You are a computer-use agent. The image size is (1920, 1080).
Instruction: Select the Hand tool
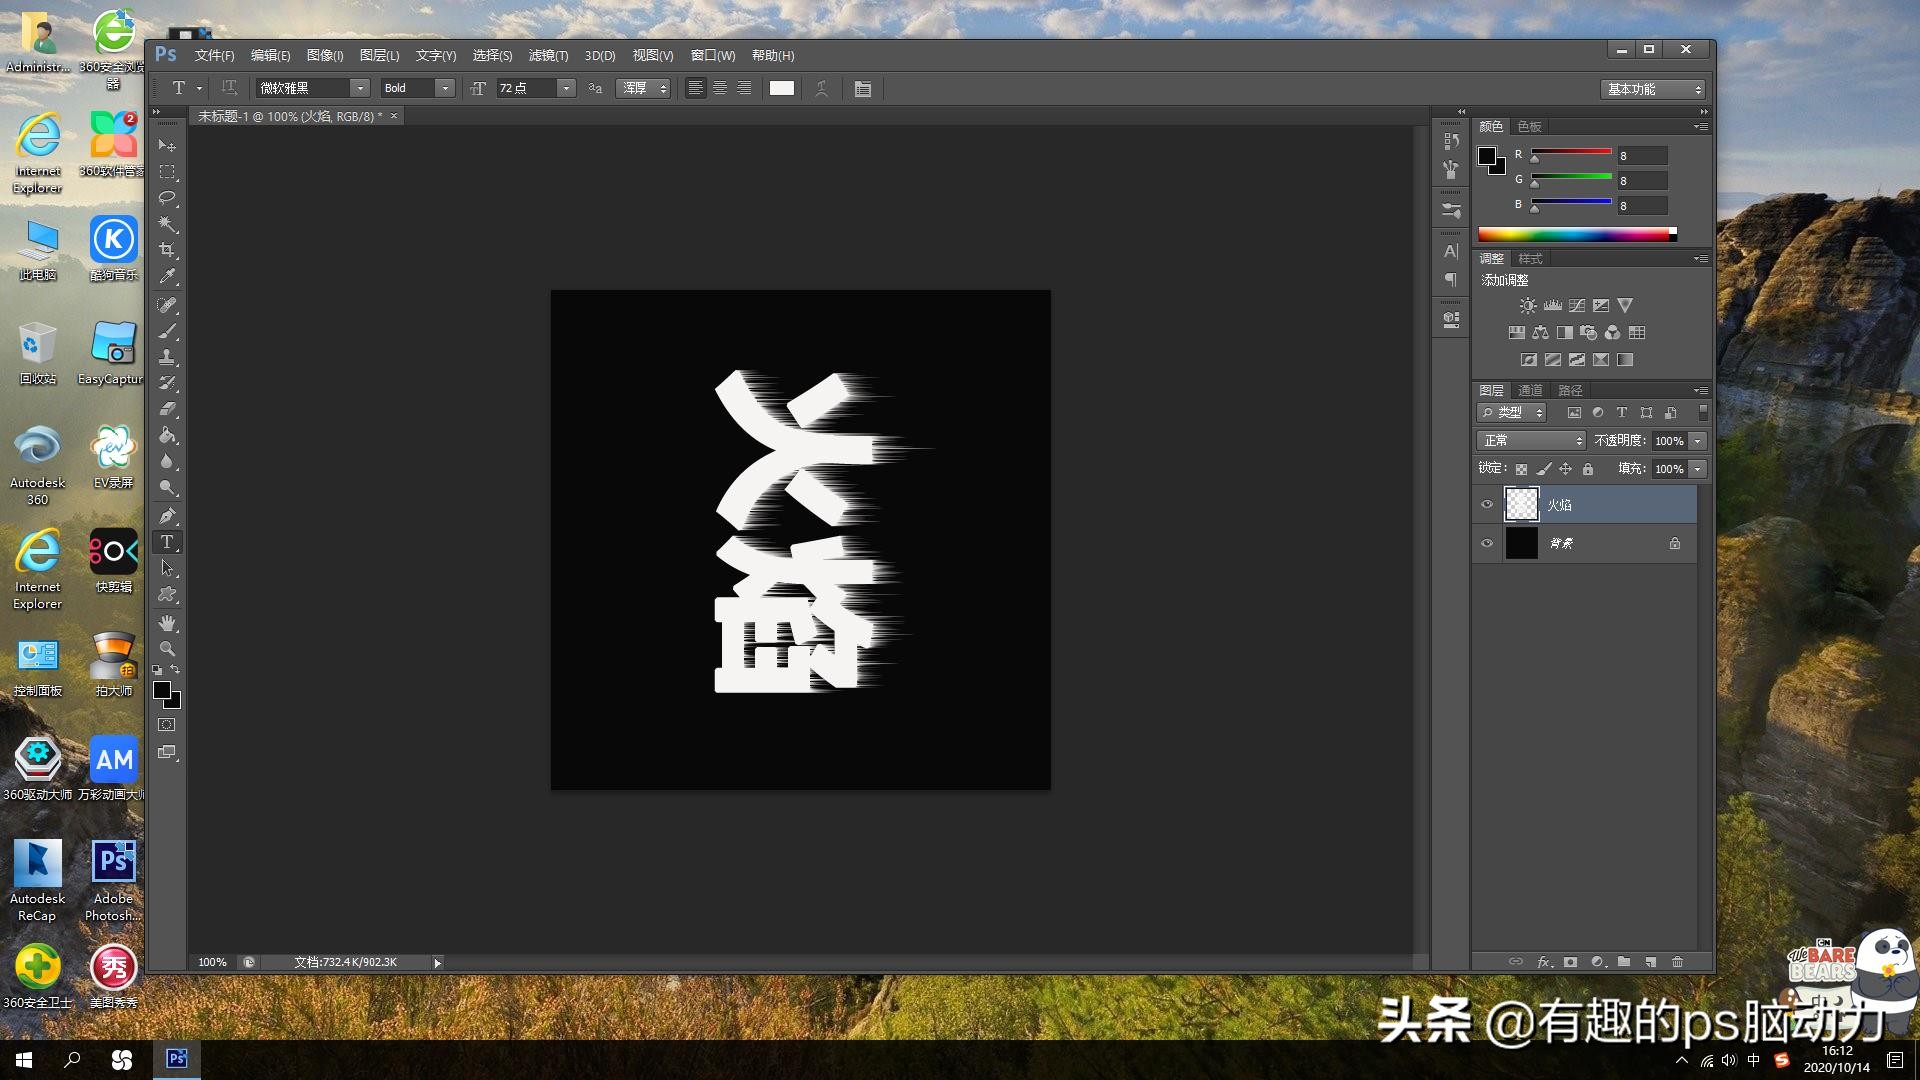click(167, 622)
